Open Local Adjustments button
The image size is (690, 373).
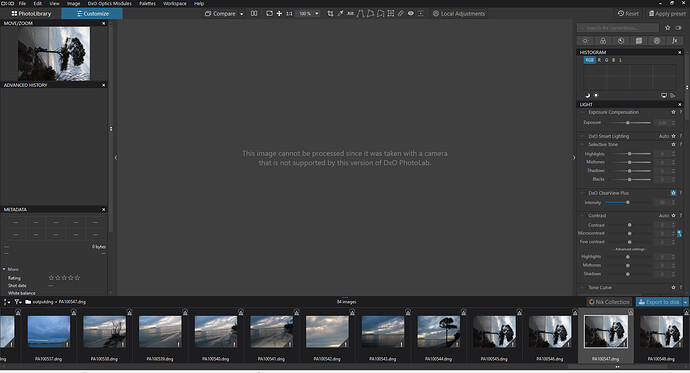point(459,14)
